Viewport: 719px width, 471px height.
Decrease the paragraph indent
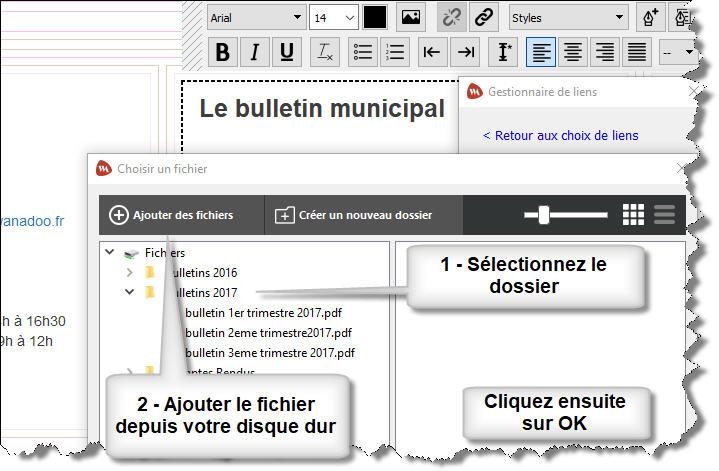432,52
